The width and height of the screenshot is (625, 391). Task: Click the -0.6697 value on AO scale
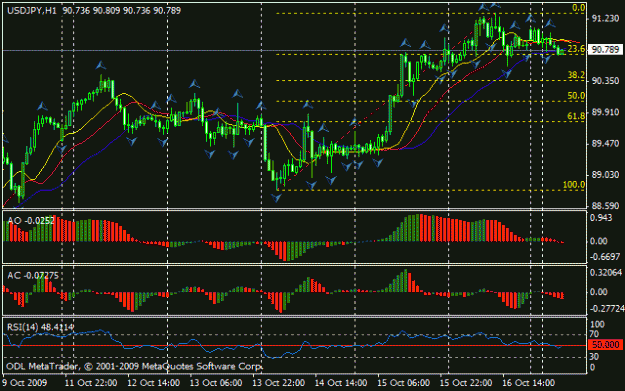tap(605, 257)
